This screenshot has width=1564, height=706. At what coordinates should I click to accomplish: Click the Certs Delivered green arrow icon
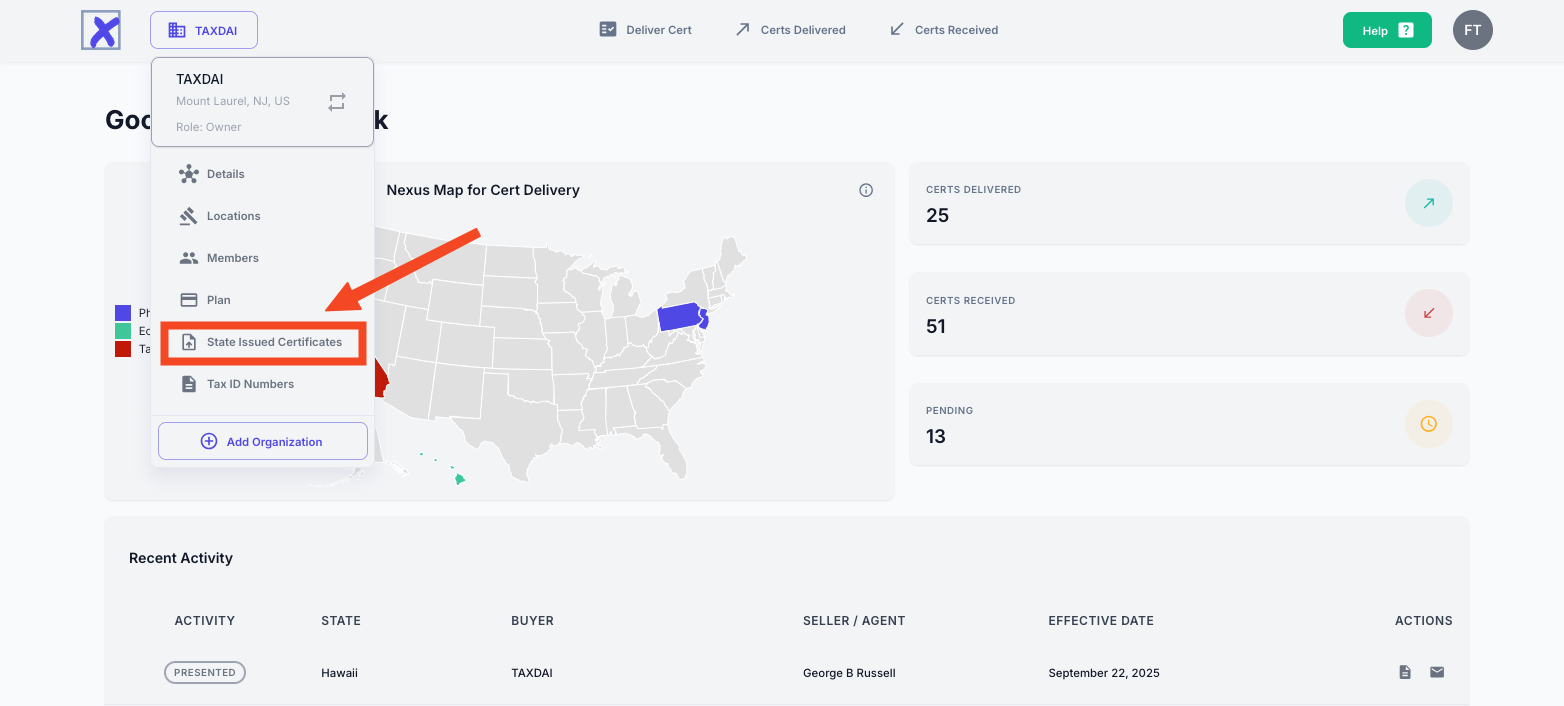(1428, 203)
